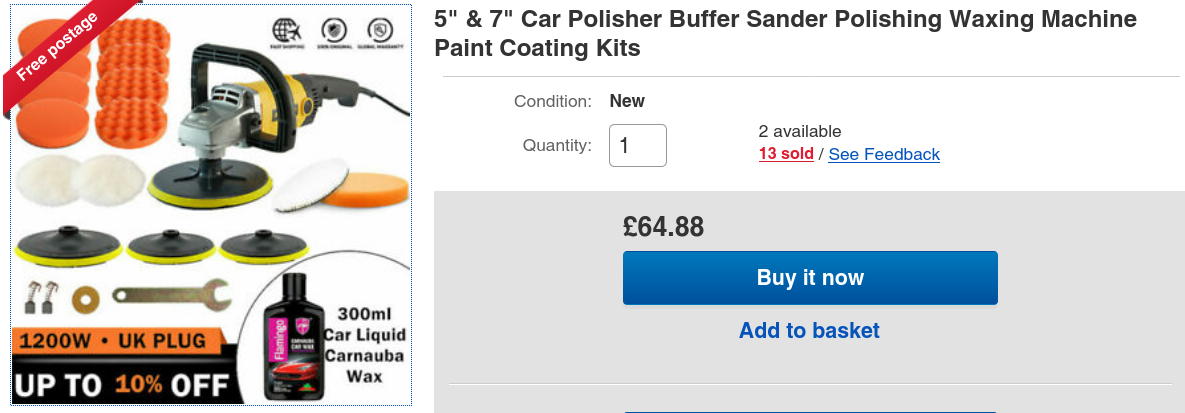The height and width of the screenshot is (413, 1185).
Task: Add the polisher kit to basket
Action: pos(809,330)
